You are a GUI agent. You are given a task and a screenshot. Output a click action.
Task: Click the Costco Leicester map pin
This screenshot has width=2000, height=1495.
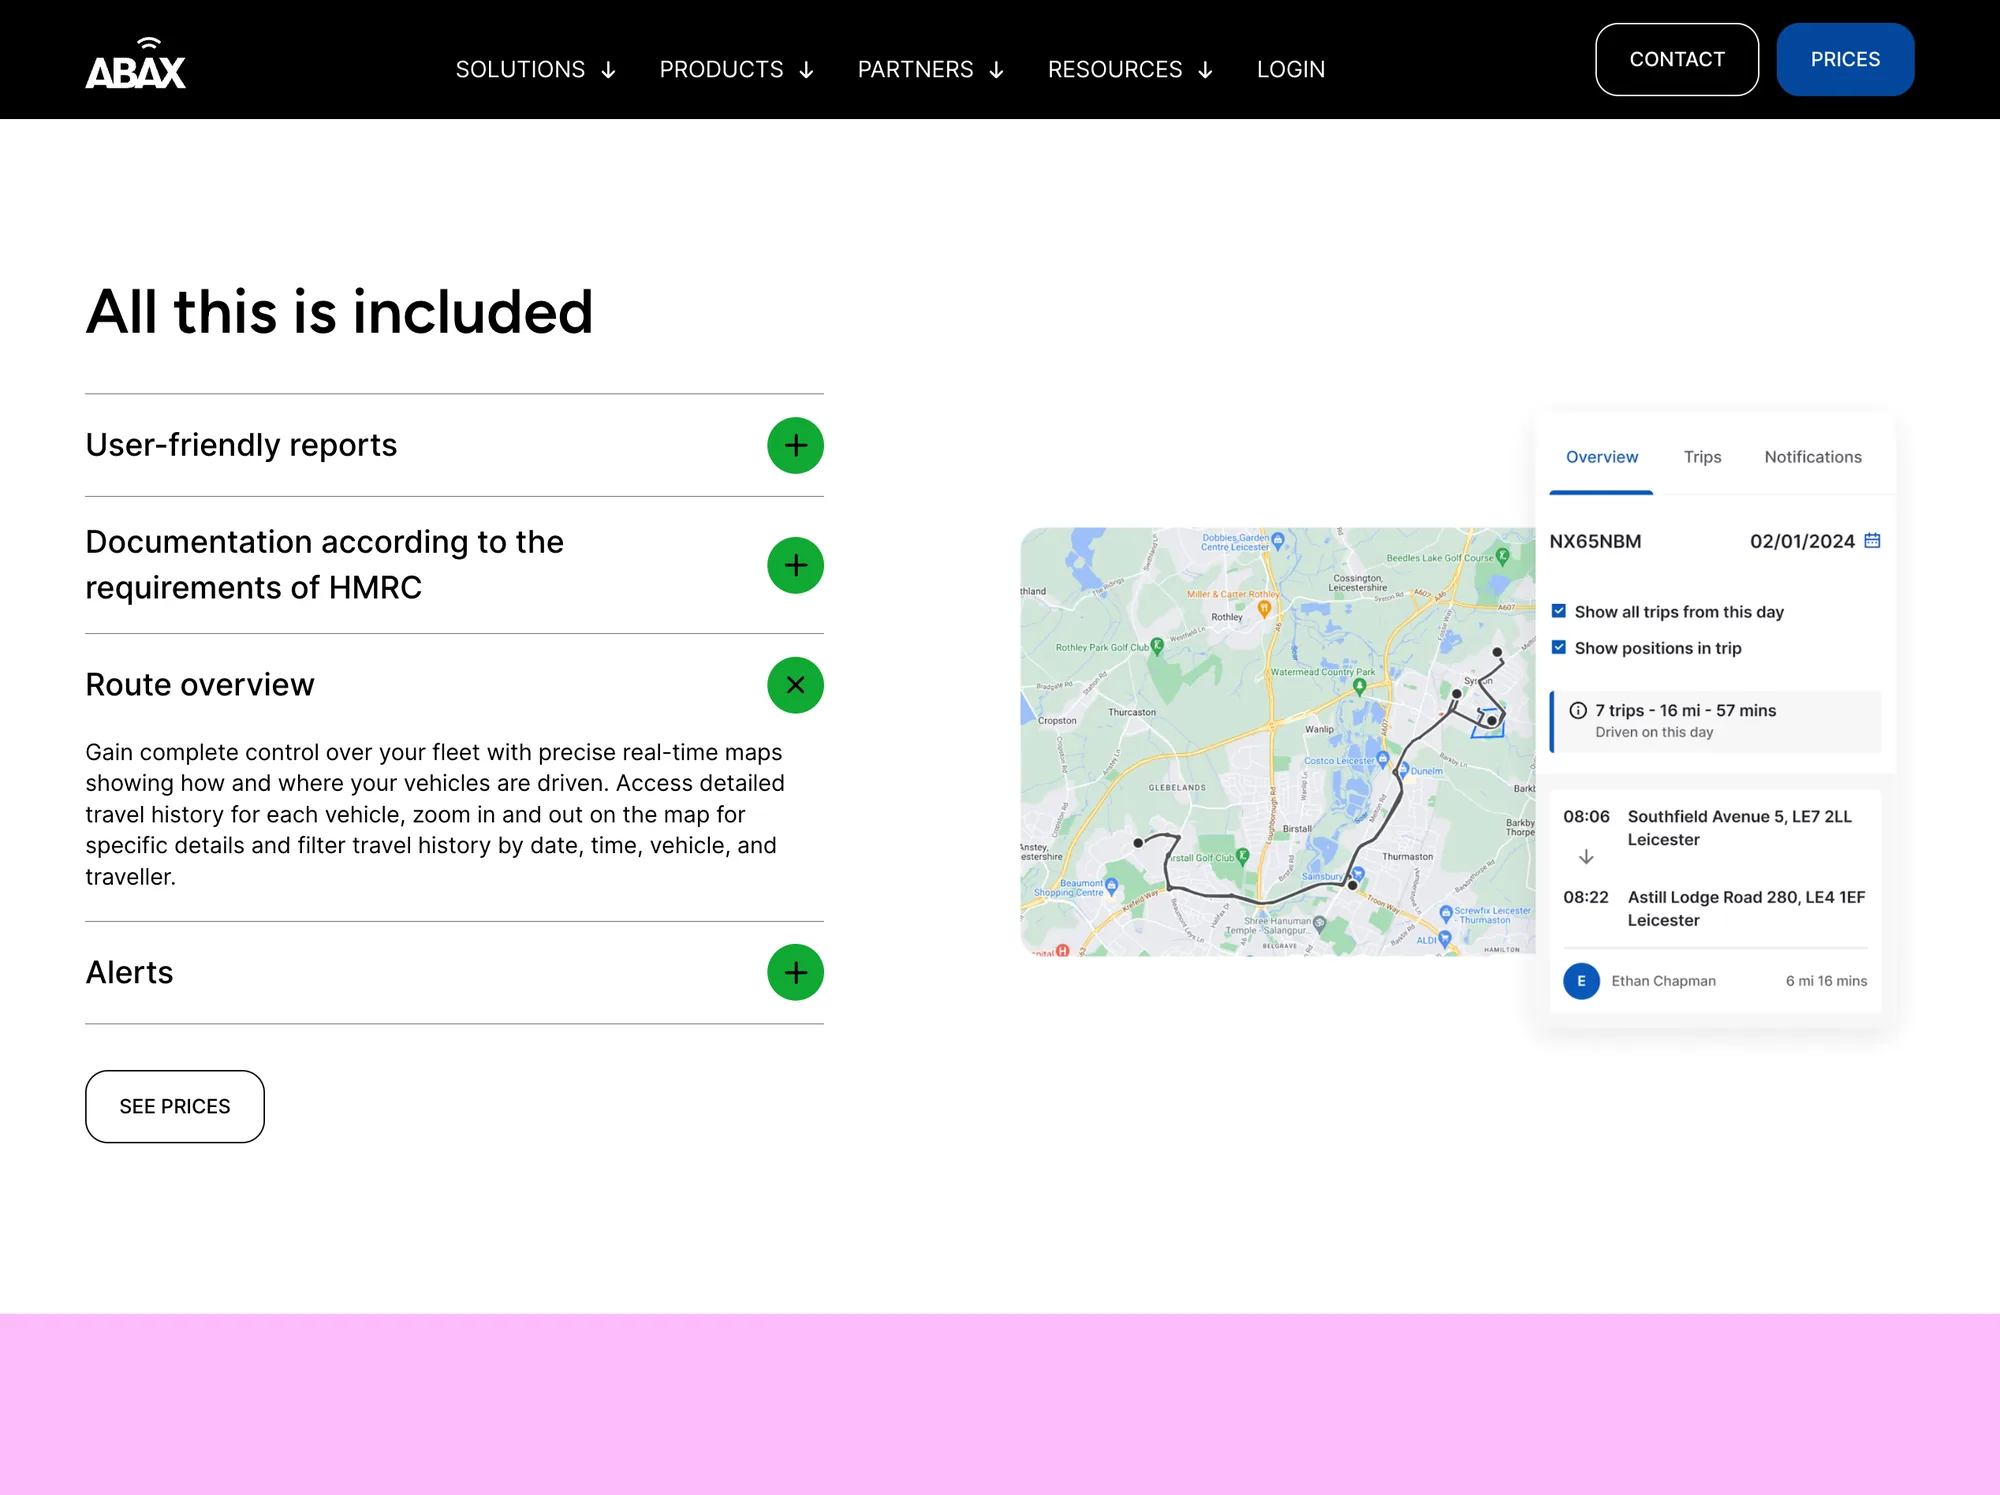pos(1383,759)
